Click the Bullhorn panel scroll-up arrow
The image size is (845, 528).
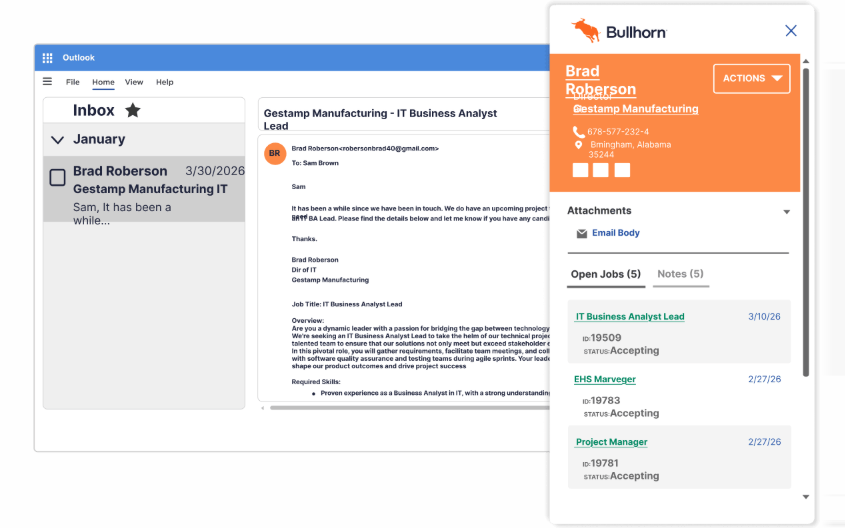(x=806, y=61)
